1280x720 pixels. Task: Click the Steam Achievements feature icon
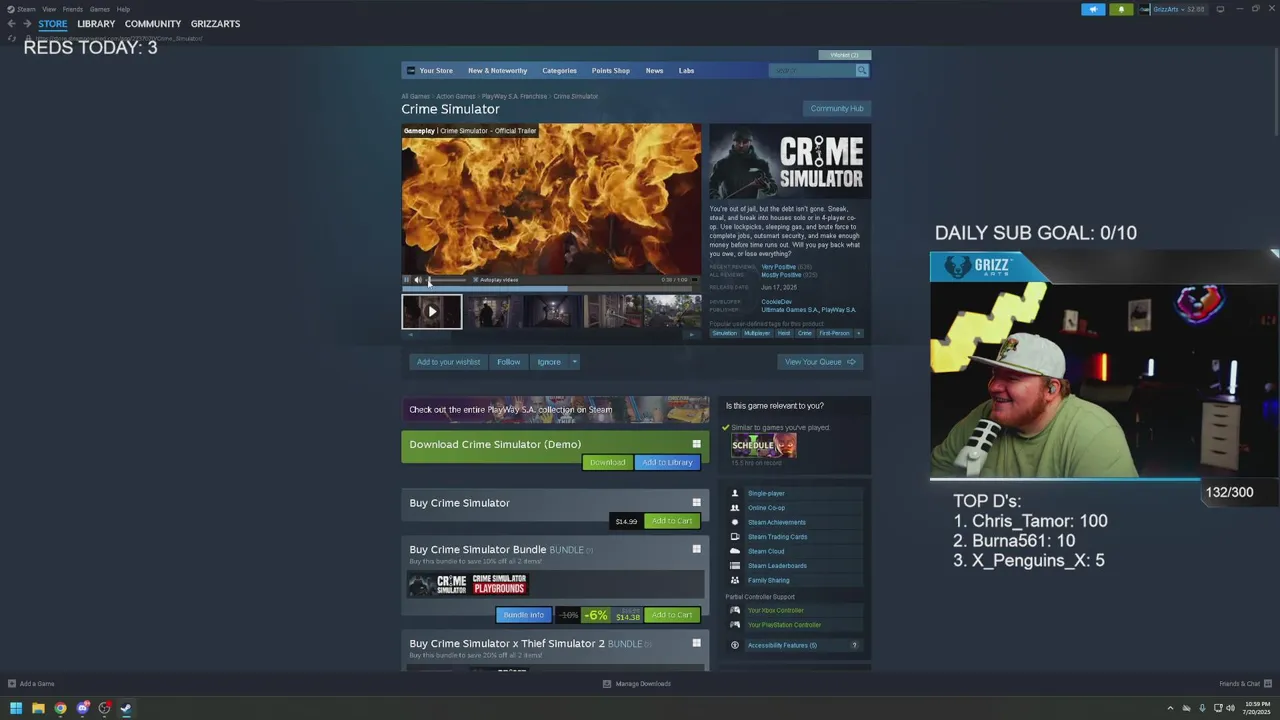(735, 522)
